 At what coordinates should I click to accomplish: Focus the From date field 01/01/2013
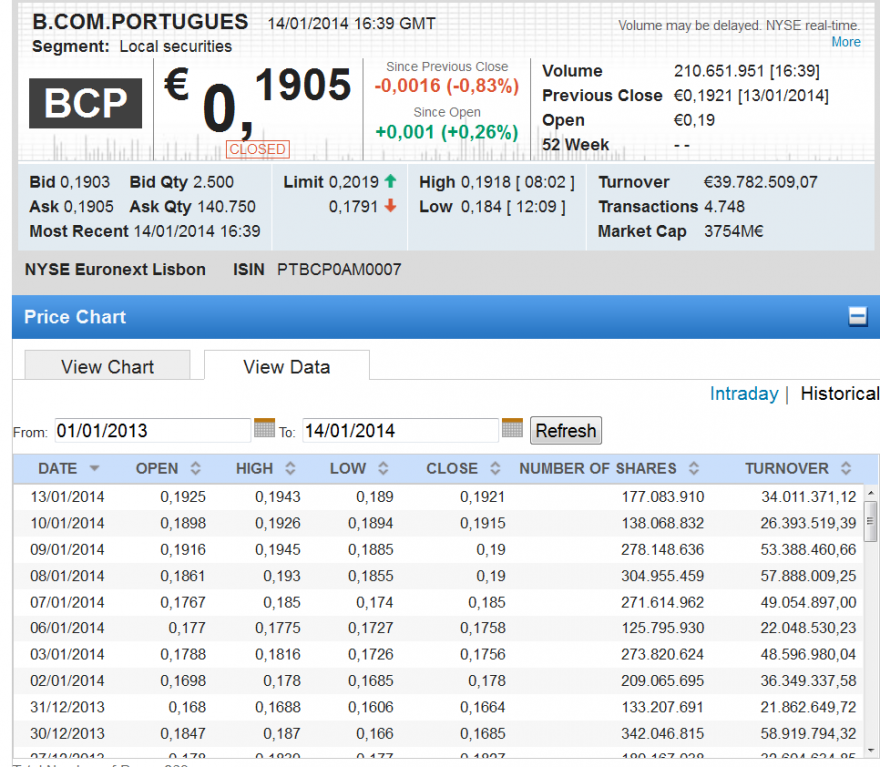pyautogui.click(x=152, y=430)
